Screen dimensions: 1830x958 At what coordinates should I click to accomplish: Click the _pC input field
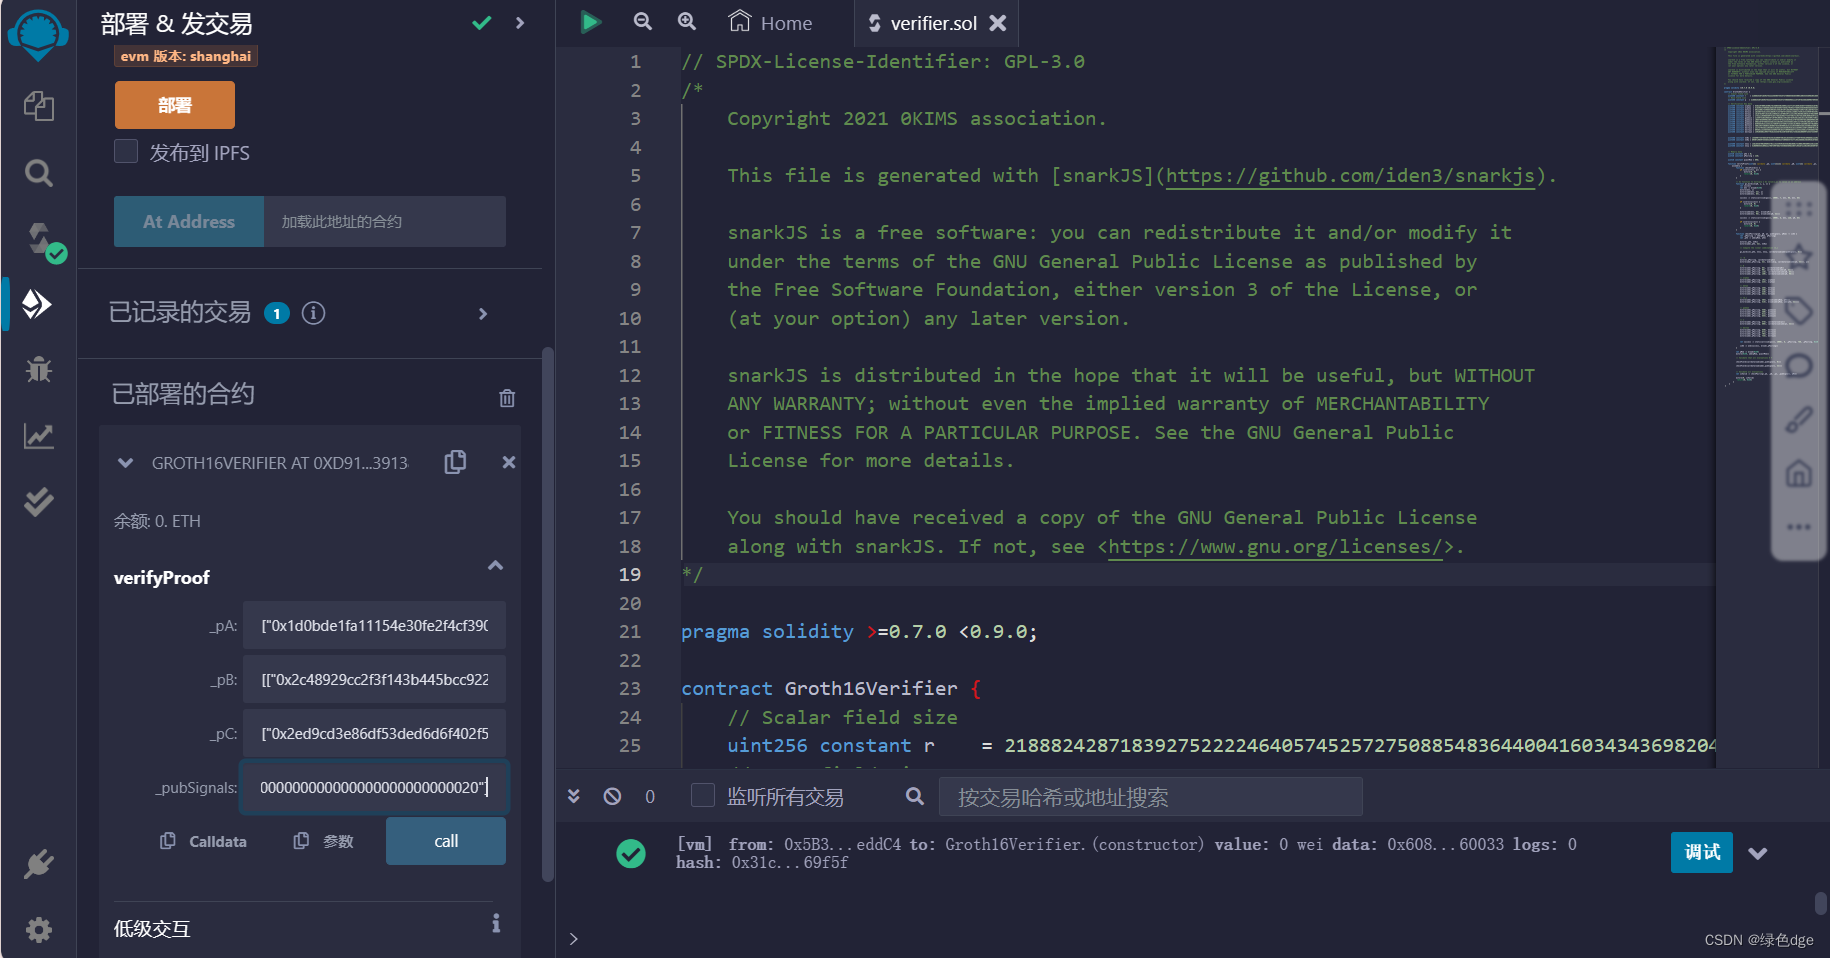375,733
